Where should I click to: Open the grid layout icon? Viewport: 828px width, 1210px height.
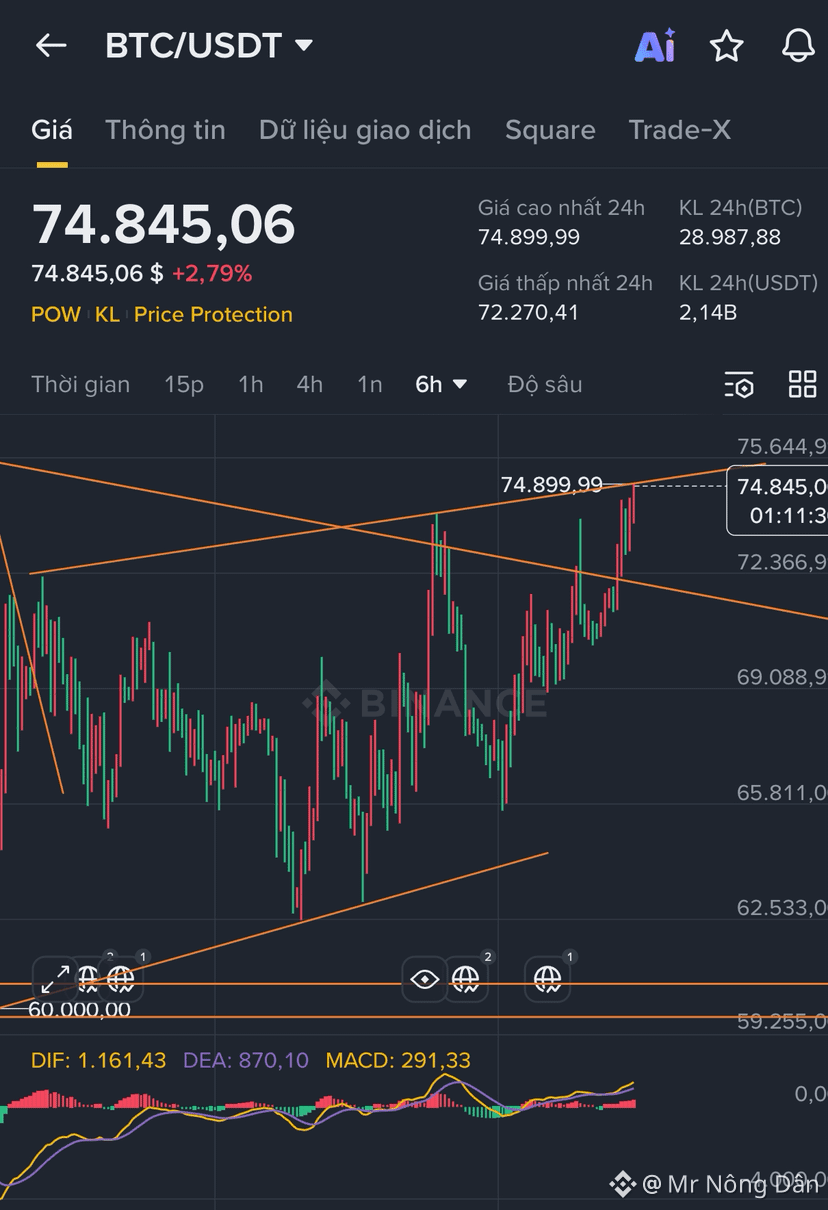pos(802,384)
